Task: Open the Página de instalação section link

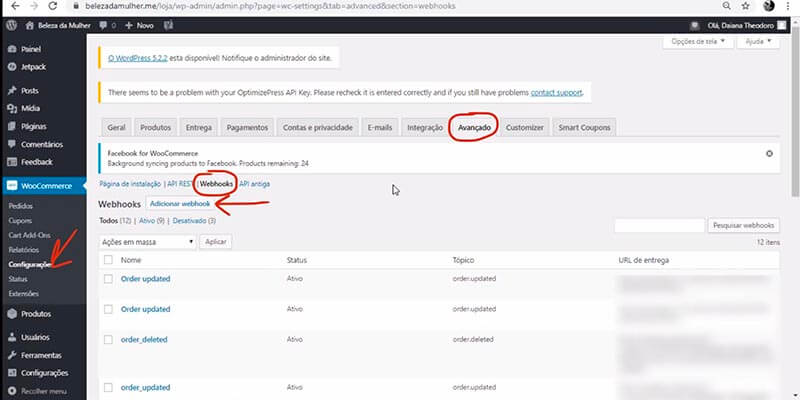Action: [130, 184]
